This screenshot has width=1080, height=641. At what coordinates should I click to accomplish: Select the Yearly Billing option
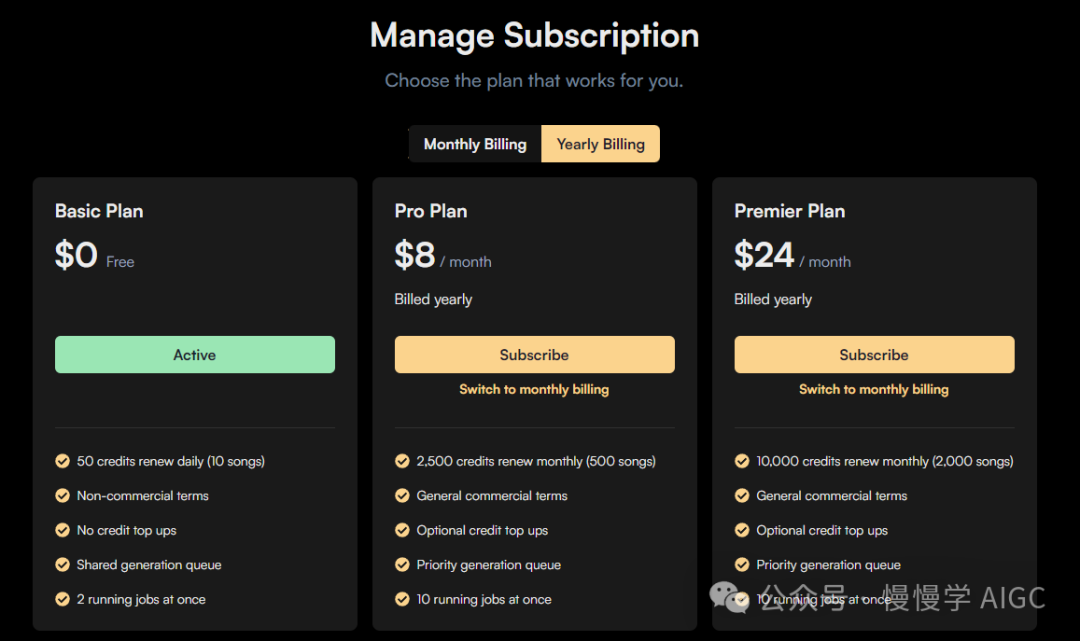pos(600,144)
